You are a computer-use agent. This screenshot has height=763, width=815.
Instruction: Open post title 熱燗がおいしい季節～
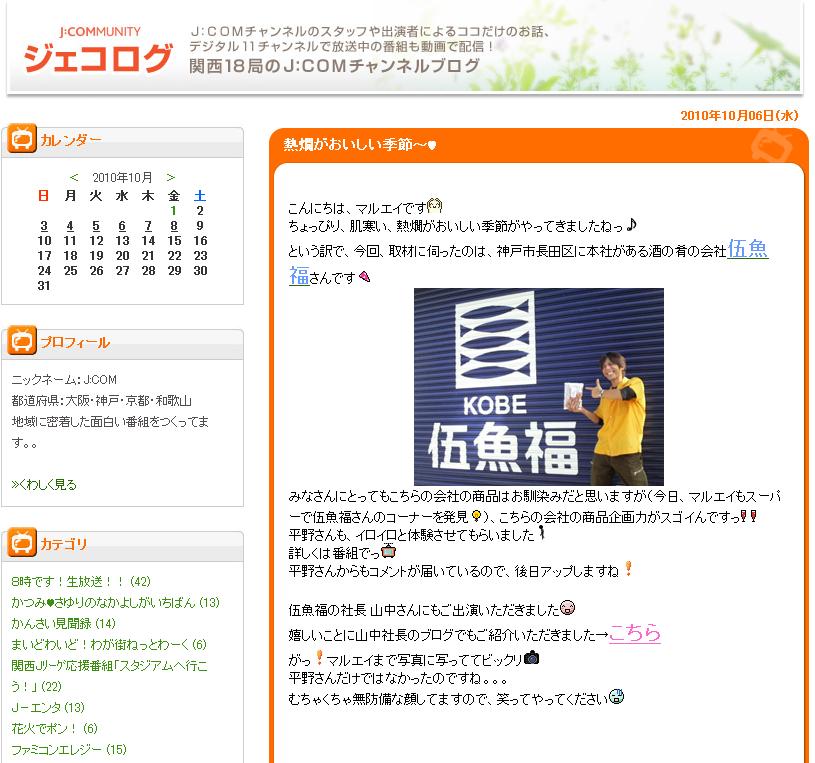click(360, 144)
